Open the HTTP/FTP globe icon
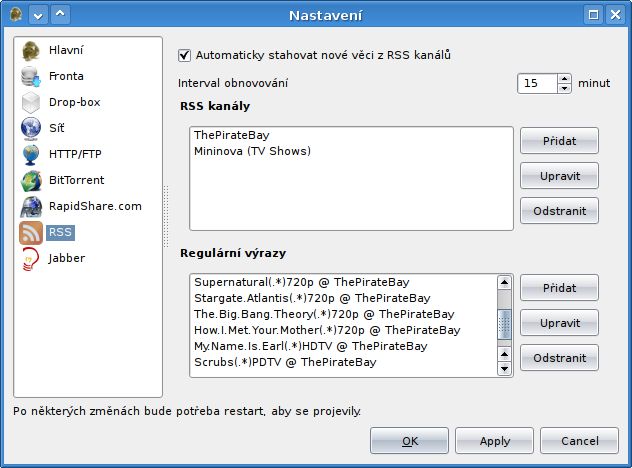Screen dimensions: 632x468 [31, 154]
